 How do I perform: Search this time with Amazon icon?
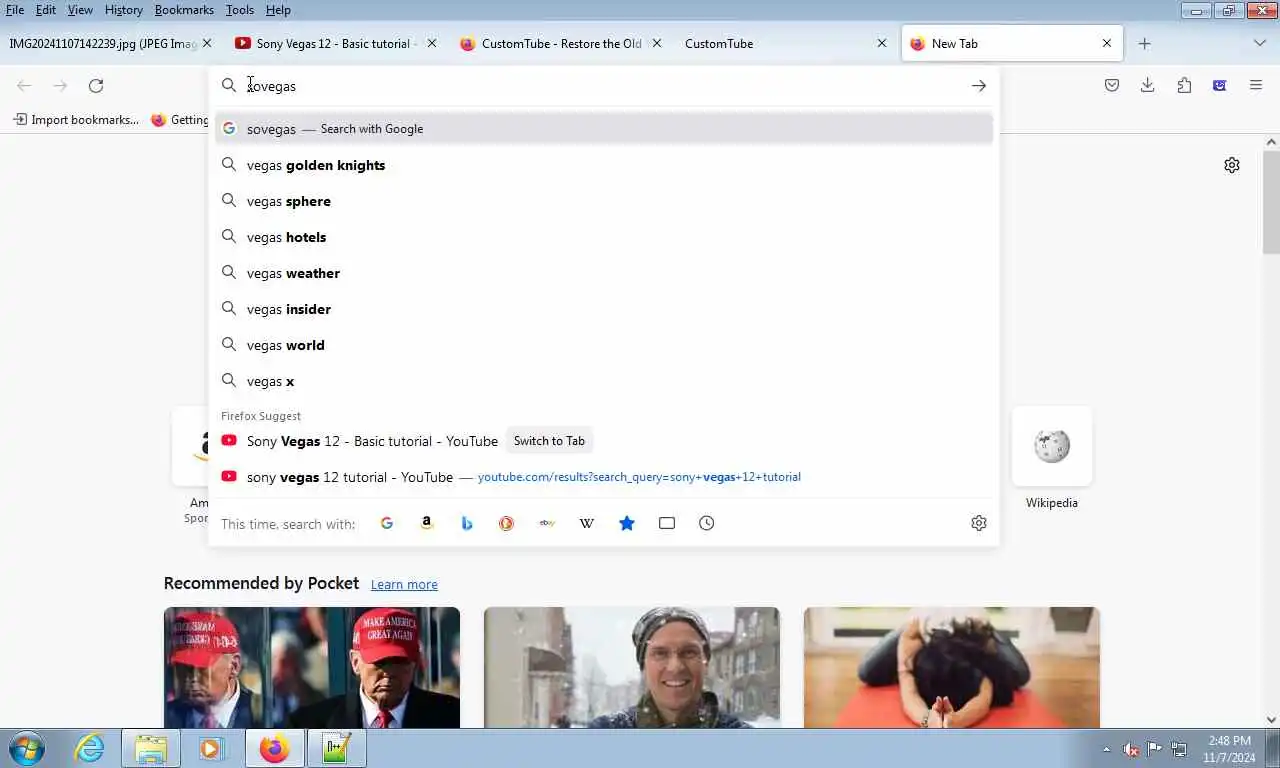click(x=427, y=523)
